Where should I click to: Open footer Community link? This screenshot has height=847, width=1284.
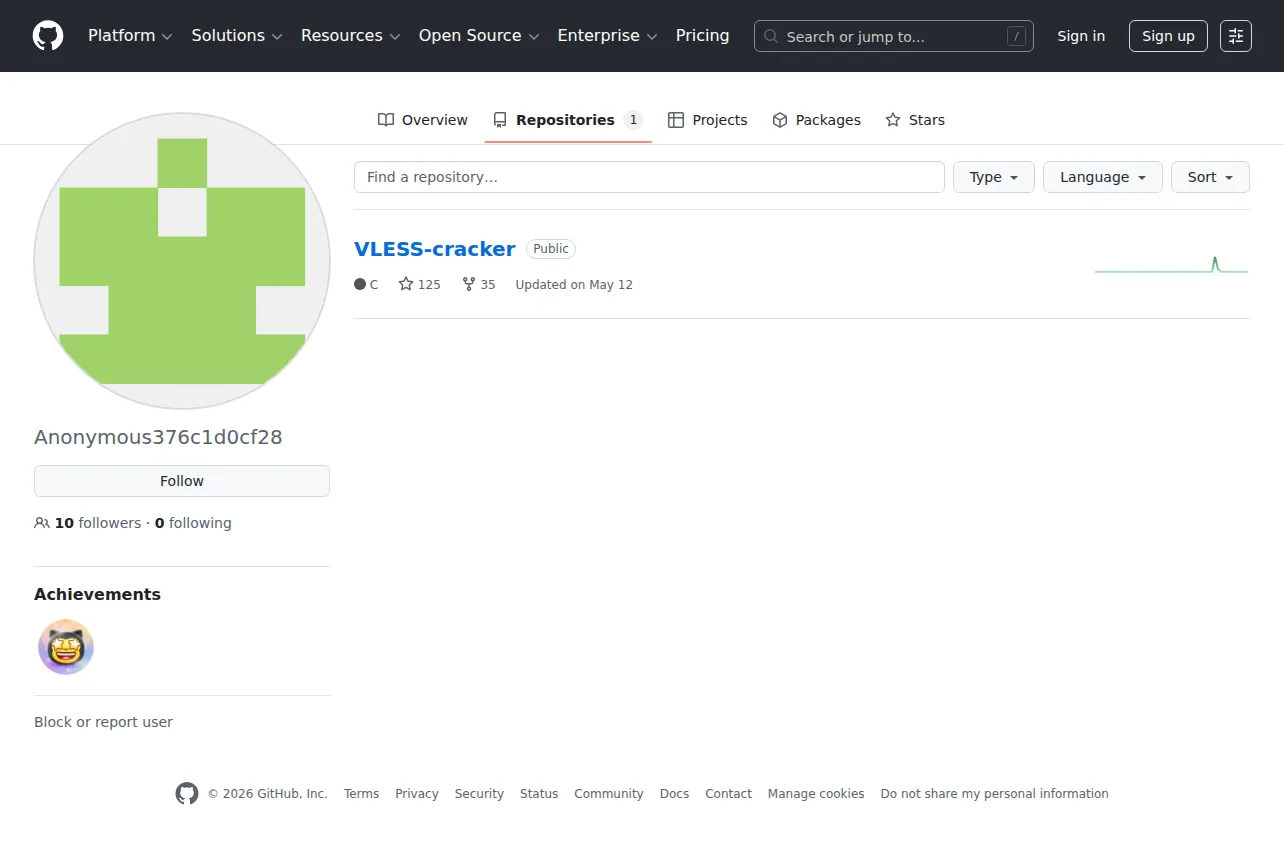coord(609,794)
